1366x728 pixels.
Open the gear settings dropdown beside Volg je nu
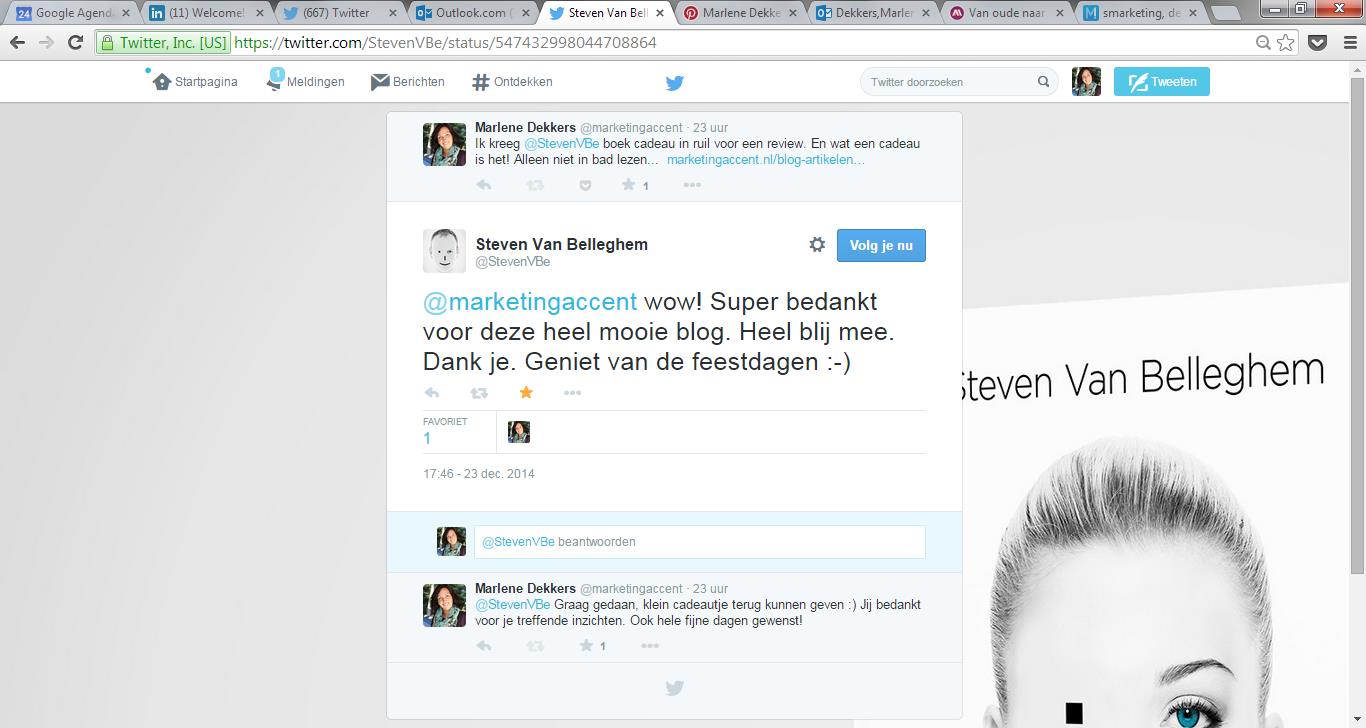(817, 245)
